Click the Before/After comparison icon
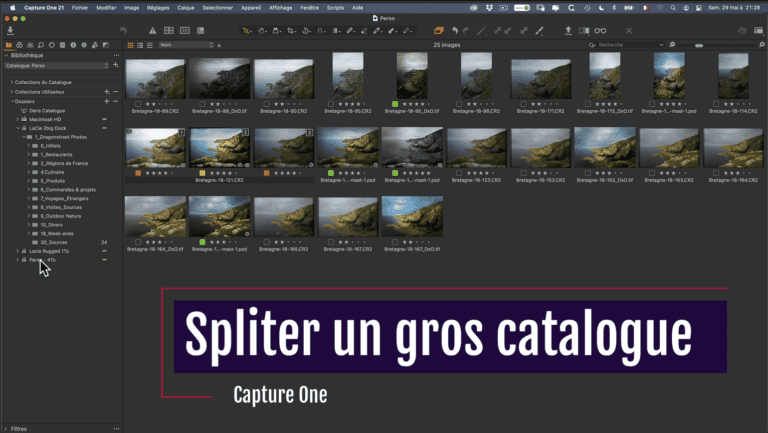 pos(584,30)
